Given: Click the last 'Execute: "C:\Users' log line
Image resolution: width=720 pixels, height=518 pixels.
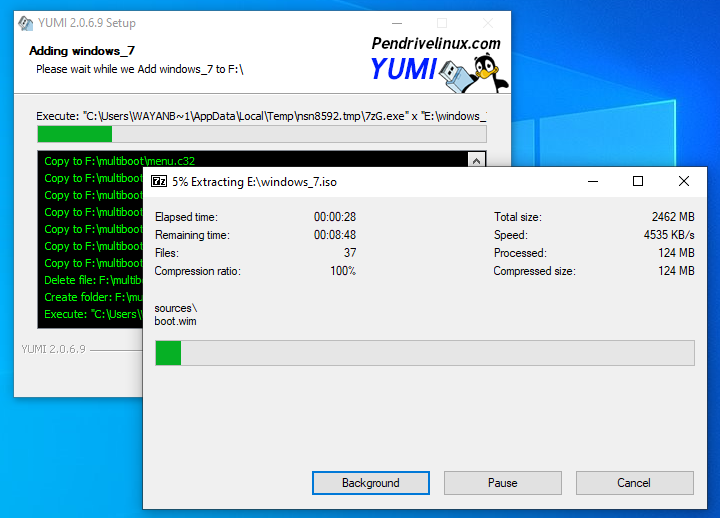Looking at the screenshot, I should pyautogui.click(x=93, y=314).
